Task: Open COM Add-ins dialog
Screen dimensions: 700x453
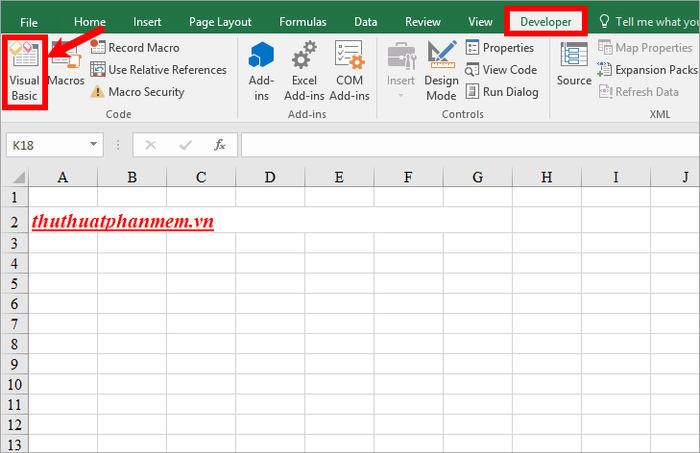Action: pos(350,71)
